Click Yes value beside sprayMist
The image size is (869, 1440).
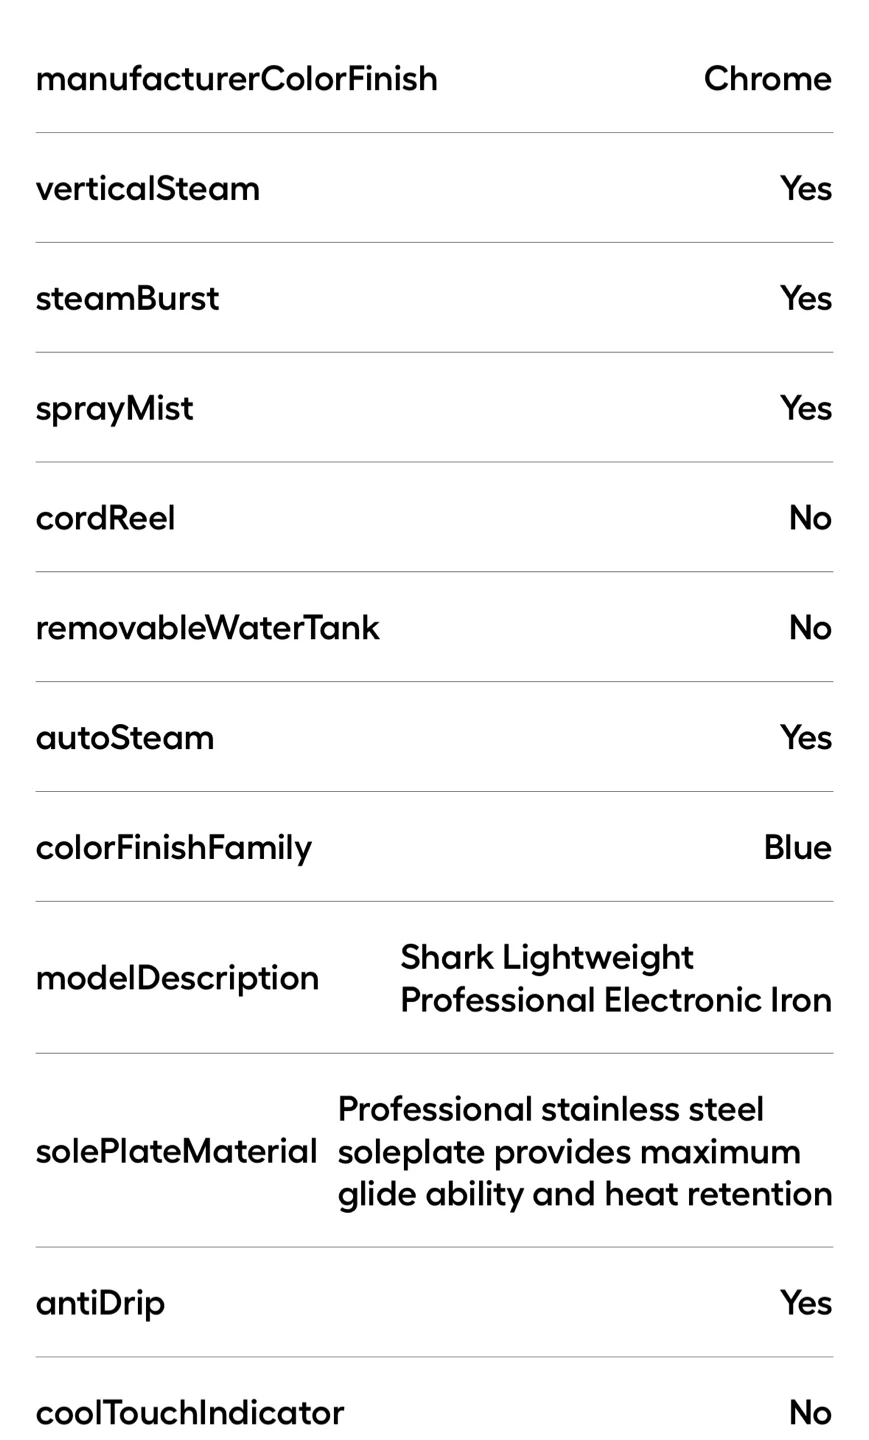[806, 409]
